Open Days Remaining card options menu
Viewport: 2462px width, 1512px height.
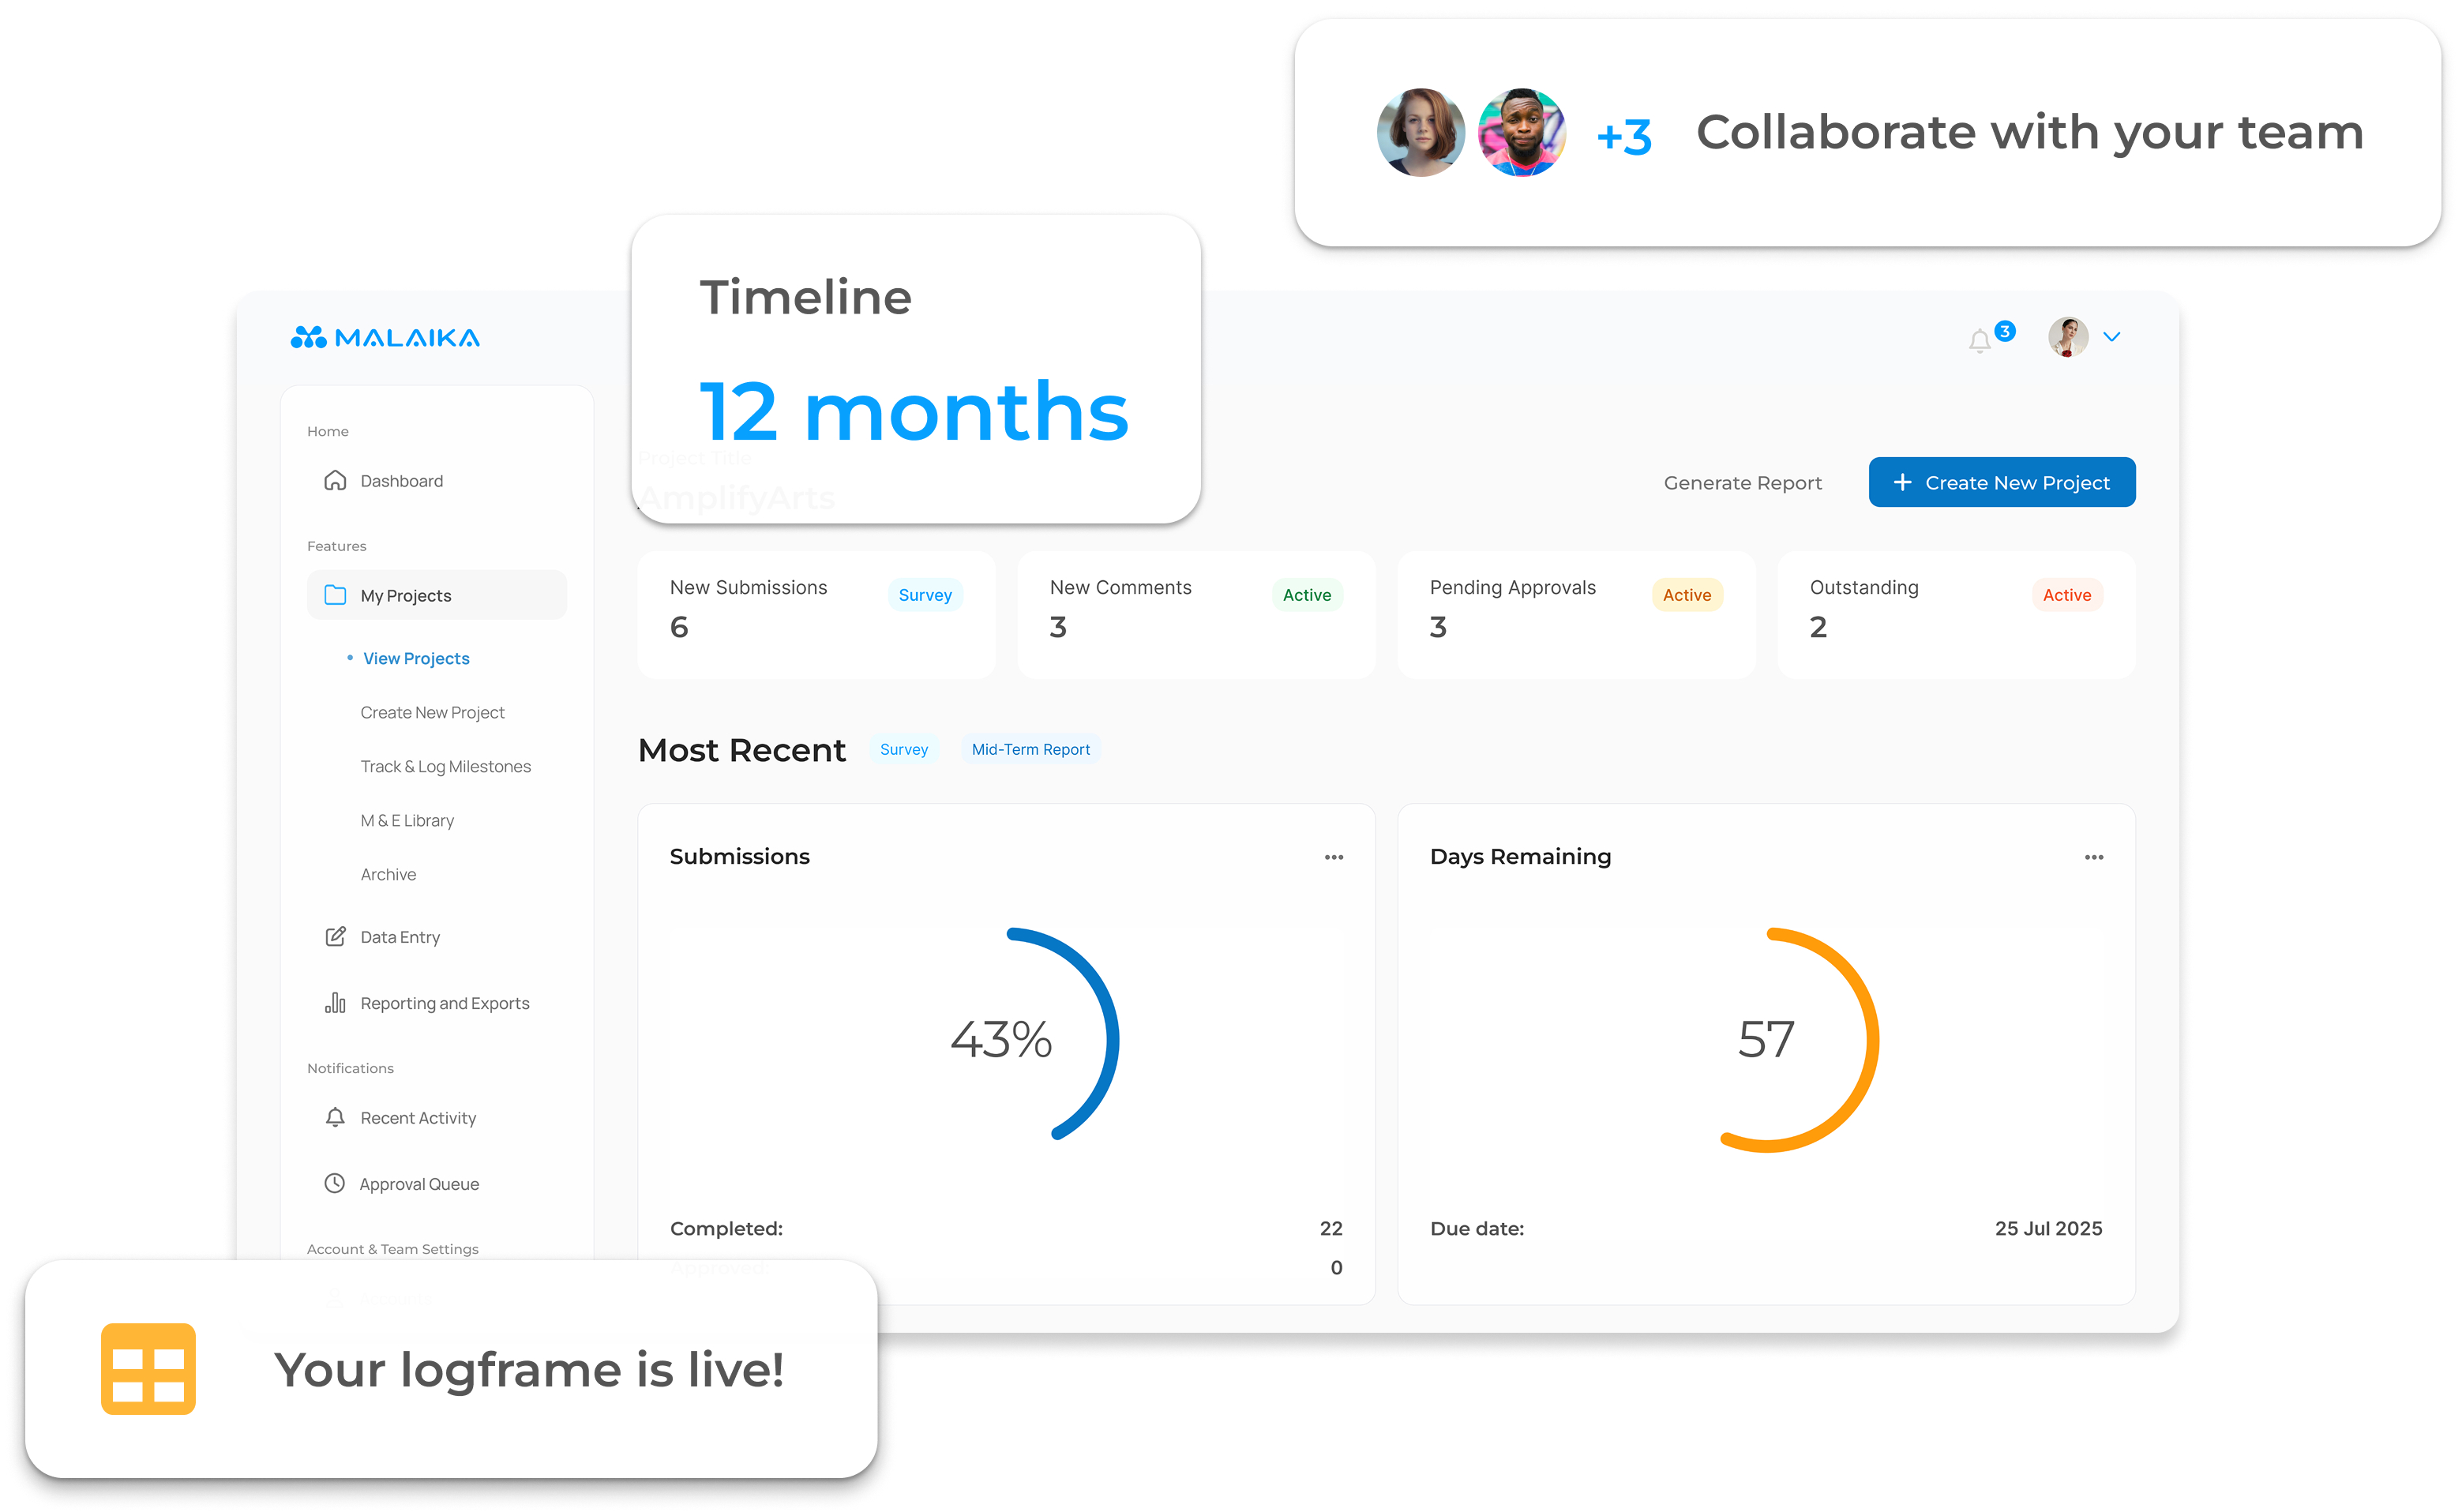click(2093, 857)
